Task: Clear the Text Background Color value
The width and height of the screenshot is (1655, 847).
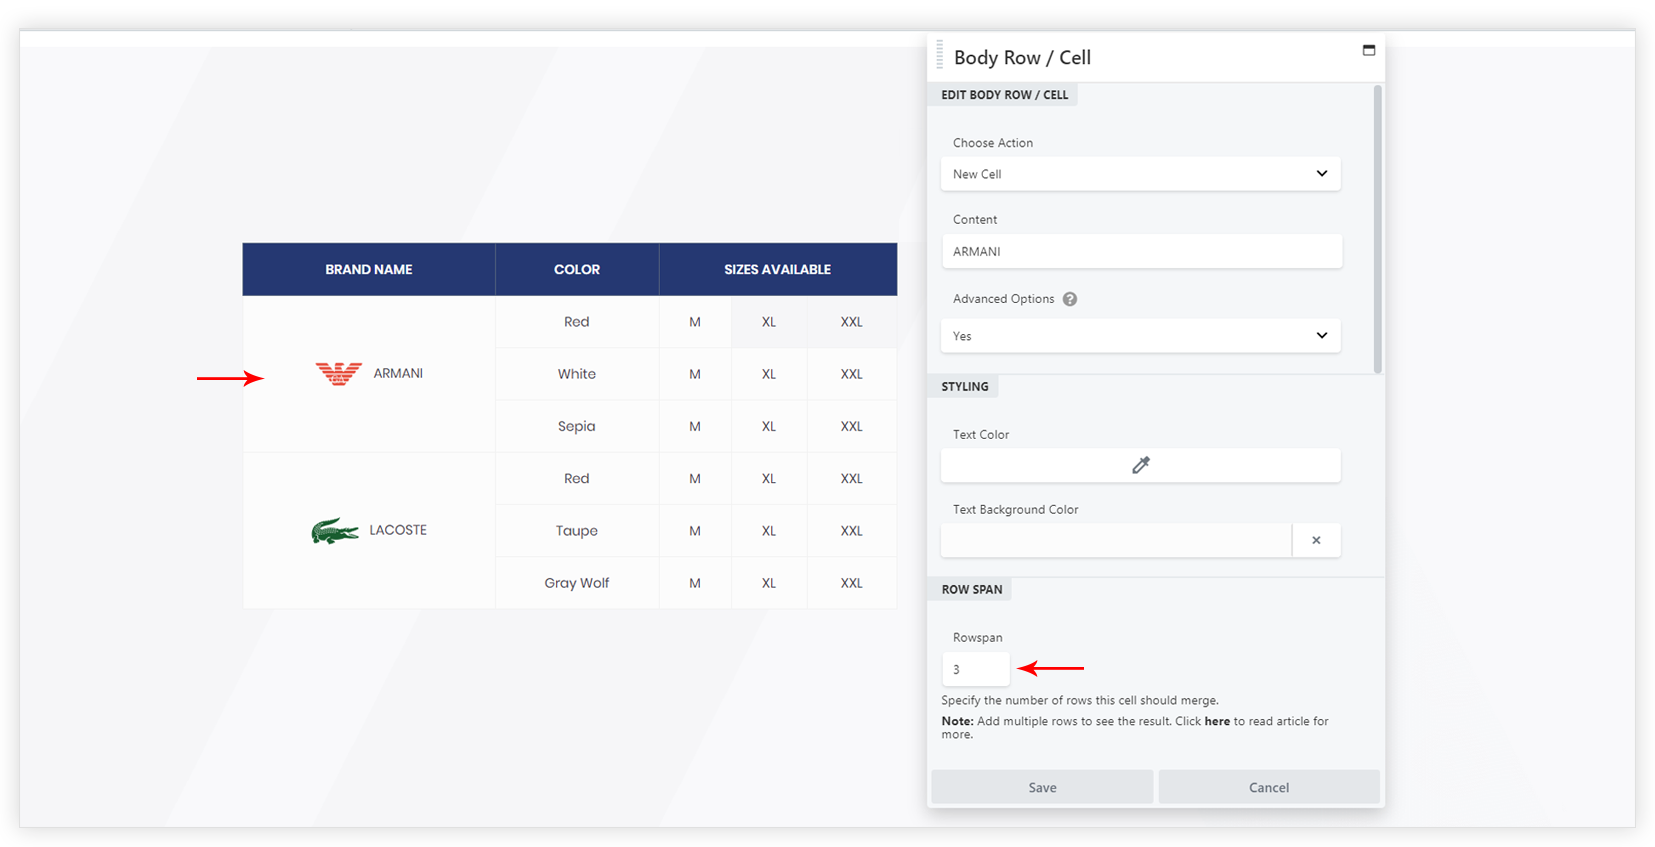Action: pyautogui.click(x=1316, y=541)
